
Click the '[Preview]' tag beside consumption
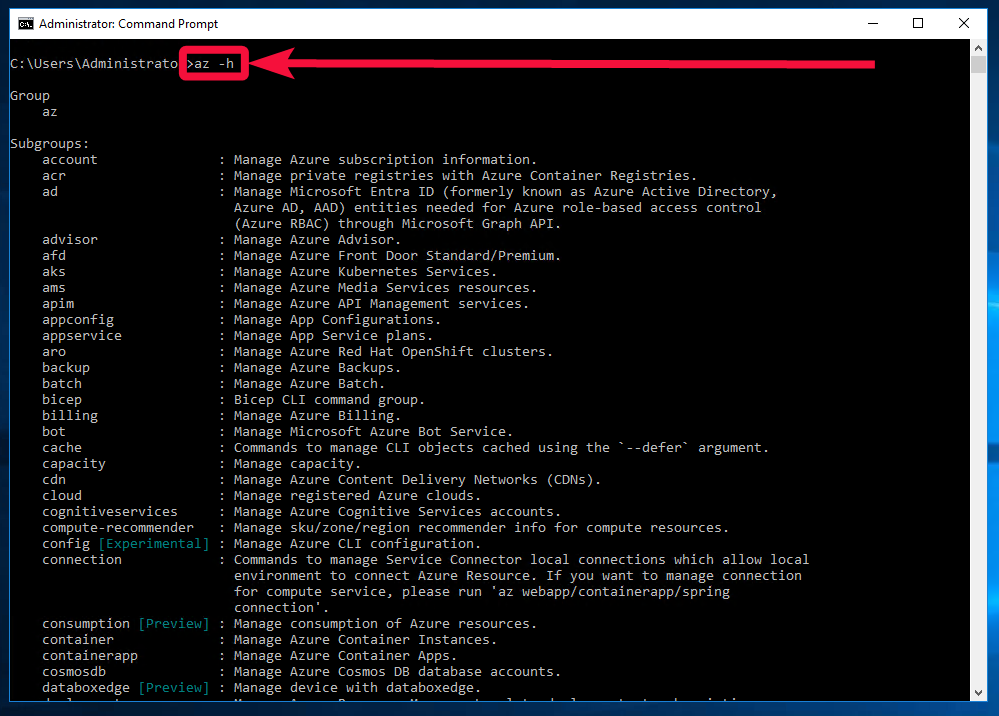pyautogui.click(x=174, y=624)
